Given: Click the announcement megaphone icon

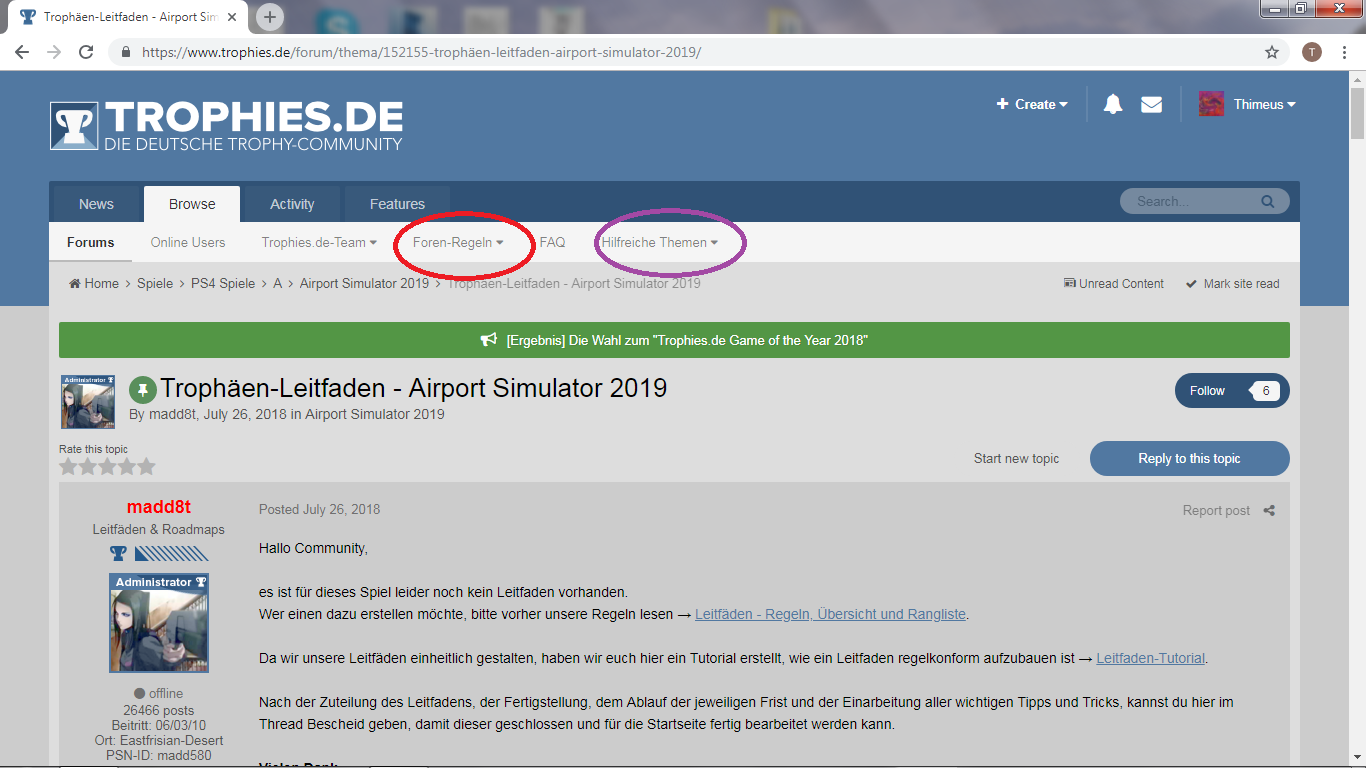Looking at the screenshot, I should click(x=488, y=340).
